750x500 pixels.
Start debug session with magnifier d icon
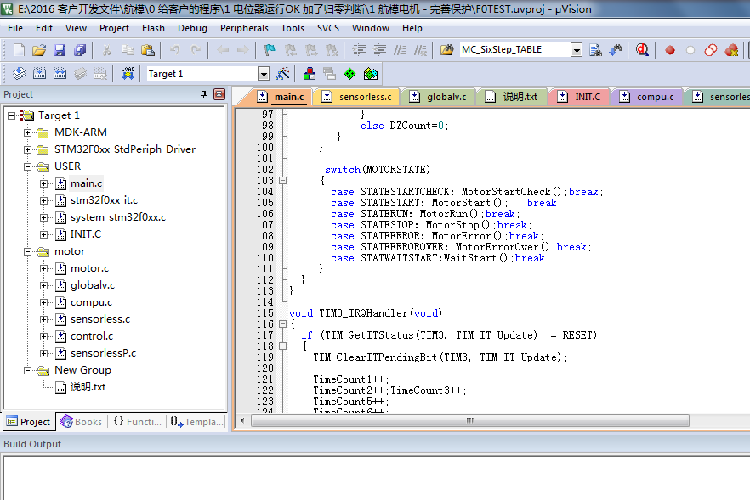(x=642, y=50)
